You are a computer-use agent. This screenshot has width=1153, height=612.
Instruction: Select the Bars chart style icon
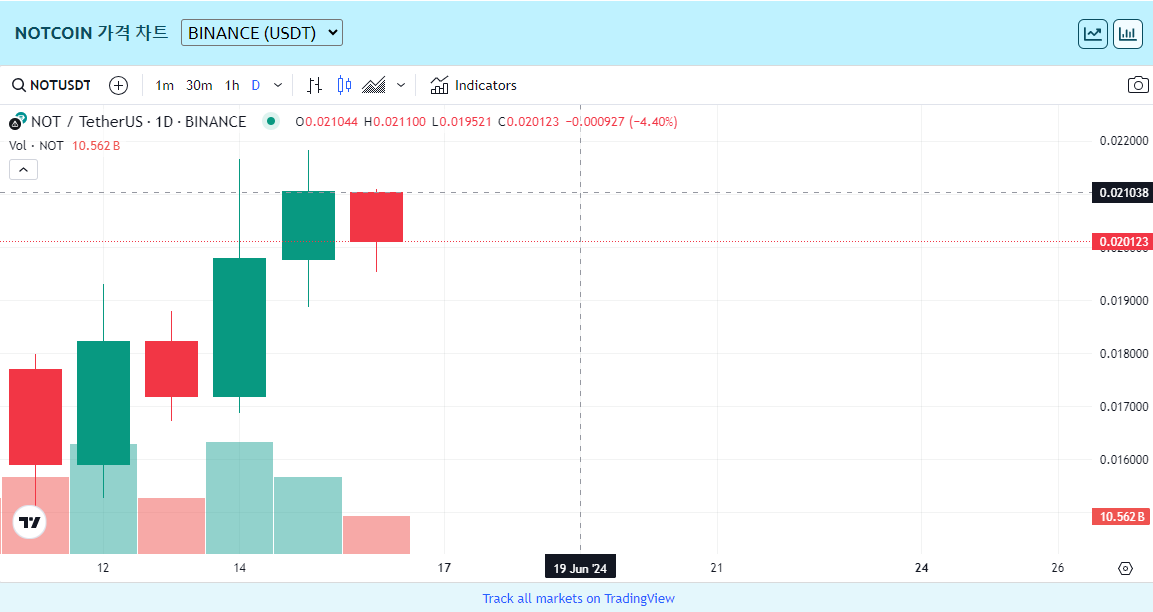(x=314, y=85)
